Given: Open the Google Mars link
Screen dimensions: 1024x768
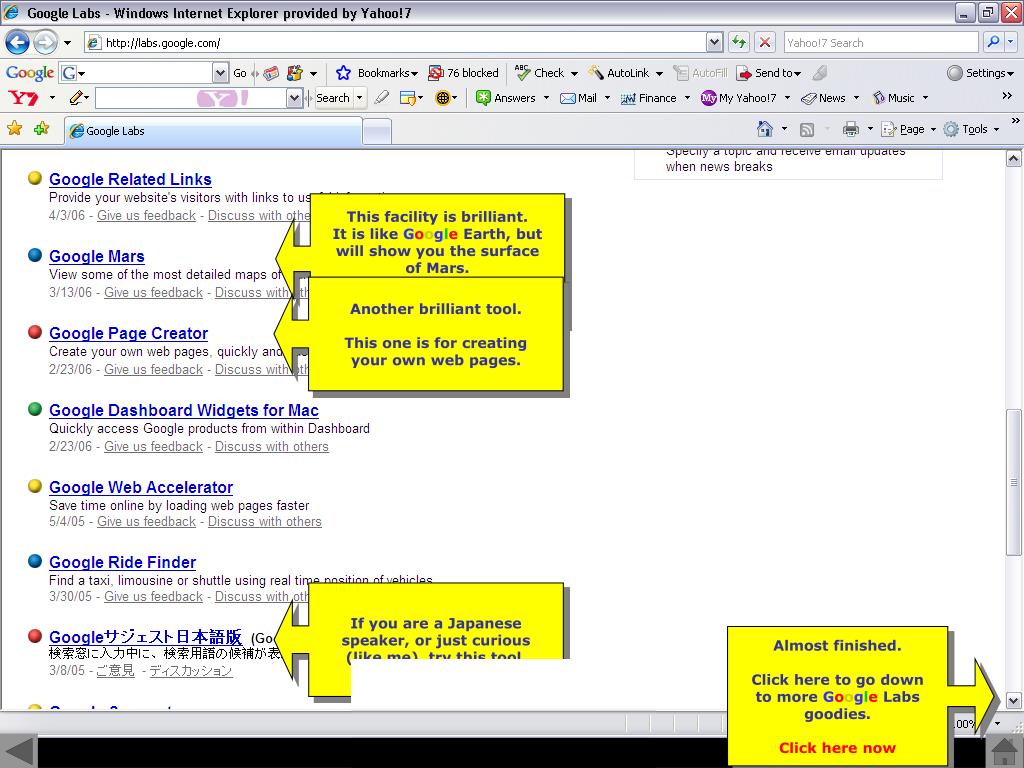Looking at the screenshot, I should 97,257.
